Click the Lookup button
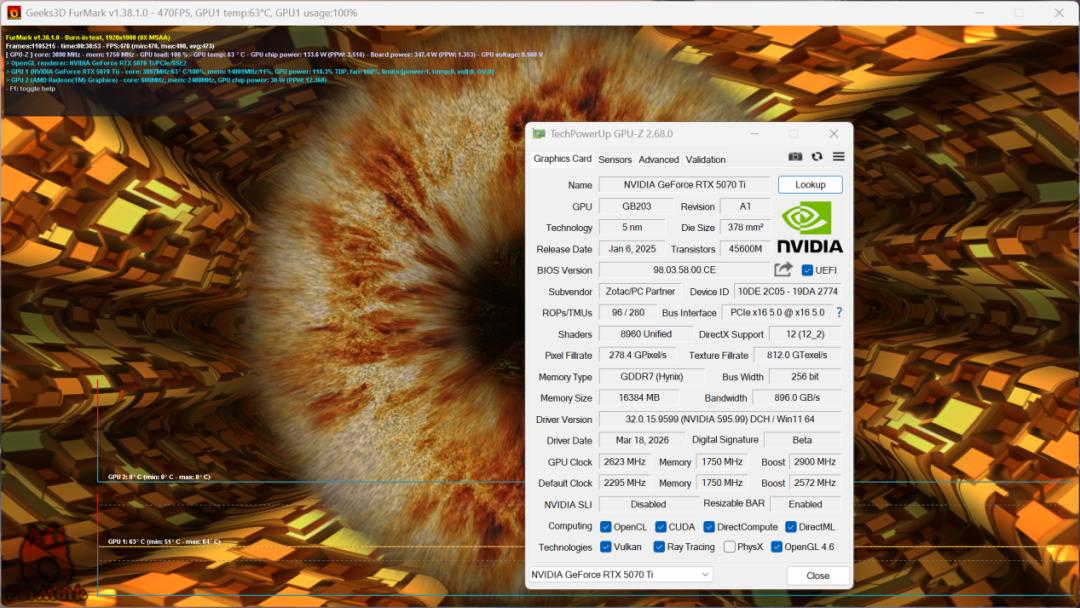1080x608 pixels. tap(810, 185)
